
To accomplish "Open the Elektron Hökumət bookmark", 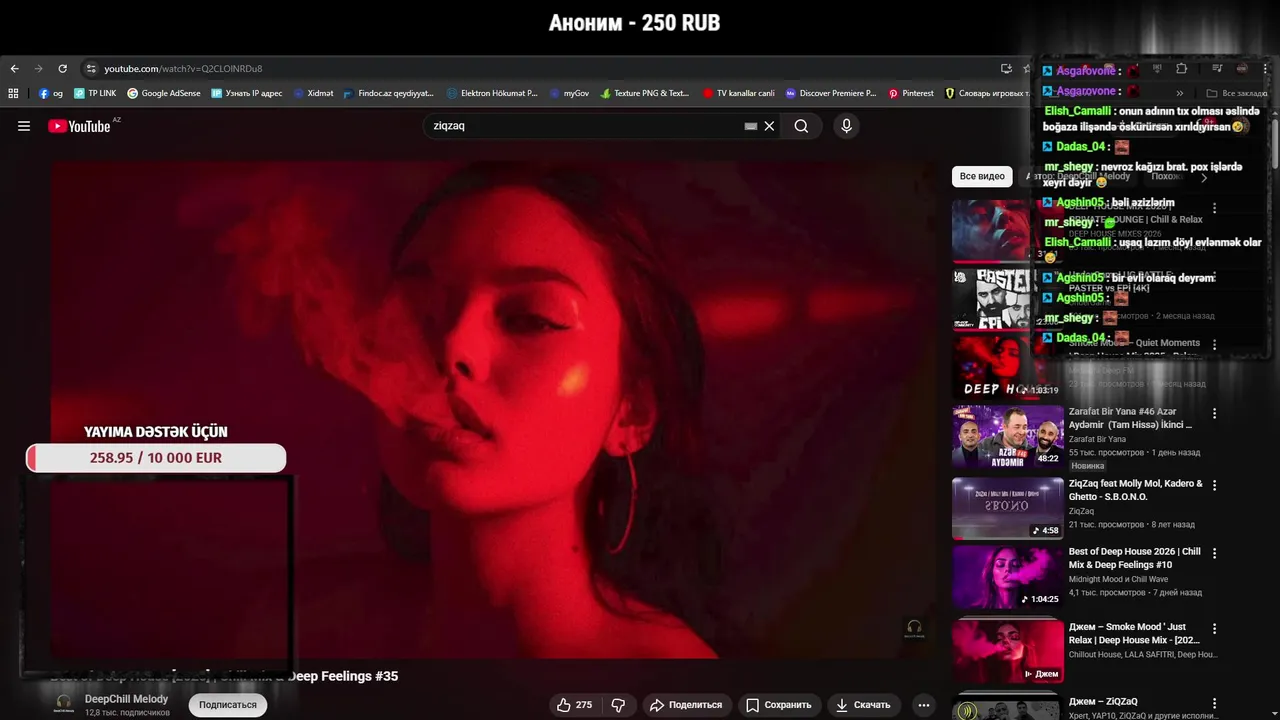I will 492,93.
